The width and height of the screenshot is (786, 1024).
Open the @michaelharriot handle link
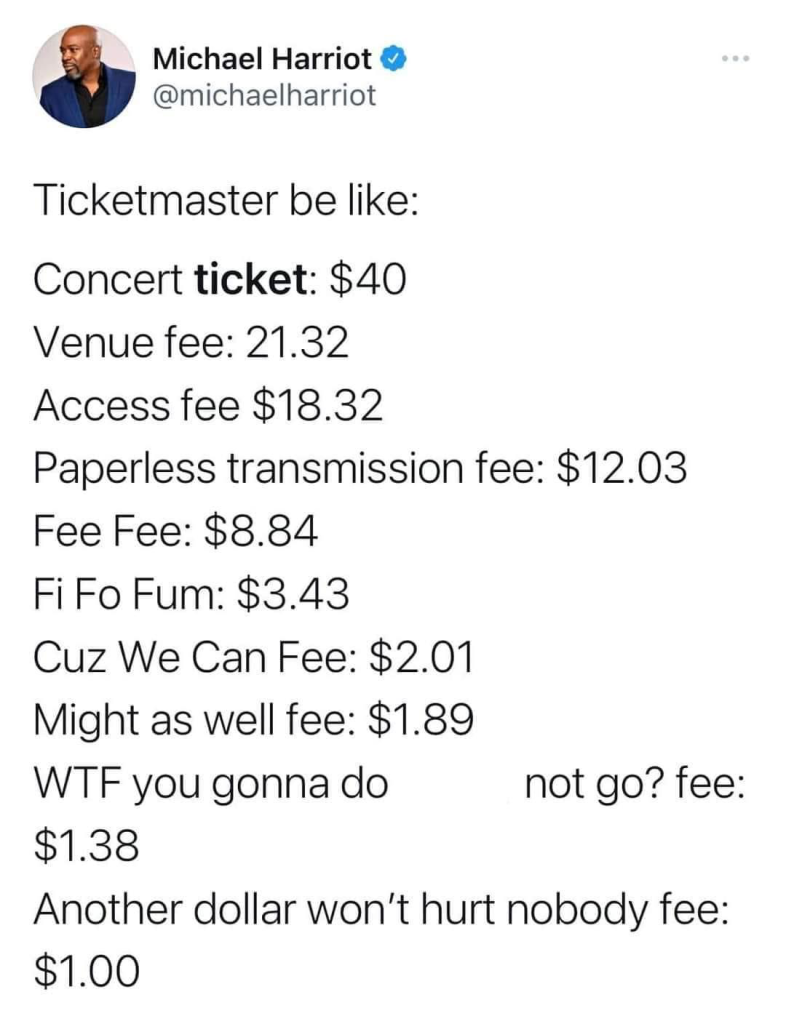264,96
